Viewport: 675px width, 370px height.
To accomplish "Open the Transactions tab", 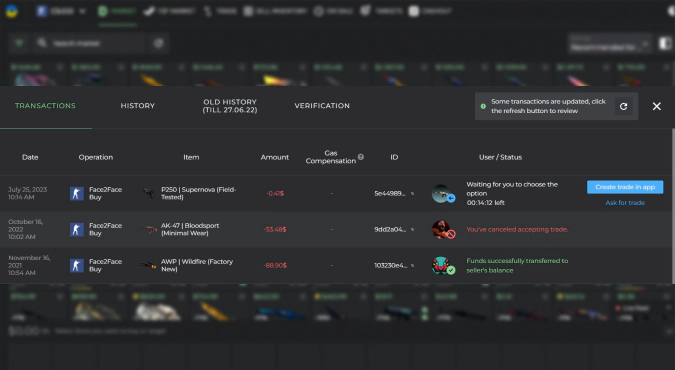I will 45,106.
